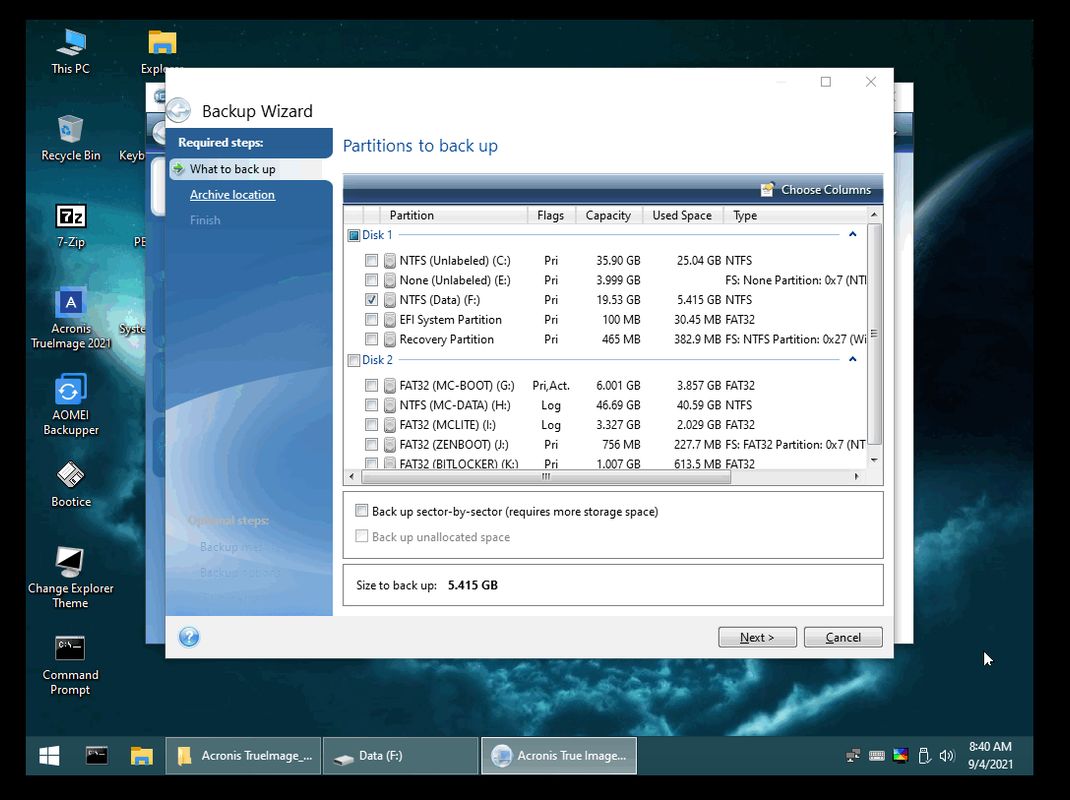The width and height of the screenshot is (1070, 800).
Task: Maximize the Backup Wizard window
Action: 826,82
